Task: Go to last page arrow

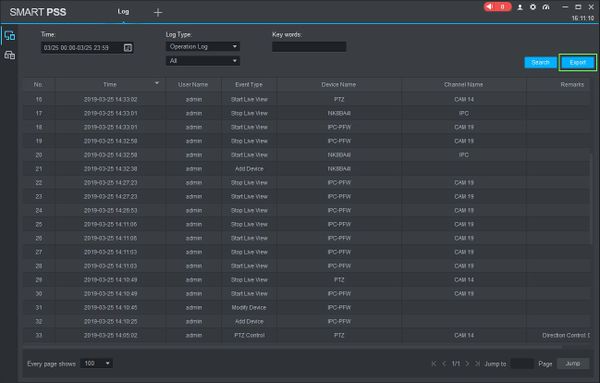Action: pyautogui.click(x=477, y=363)
